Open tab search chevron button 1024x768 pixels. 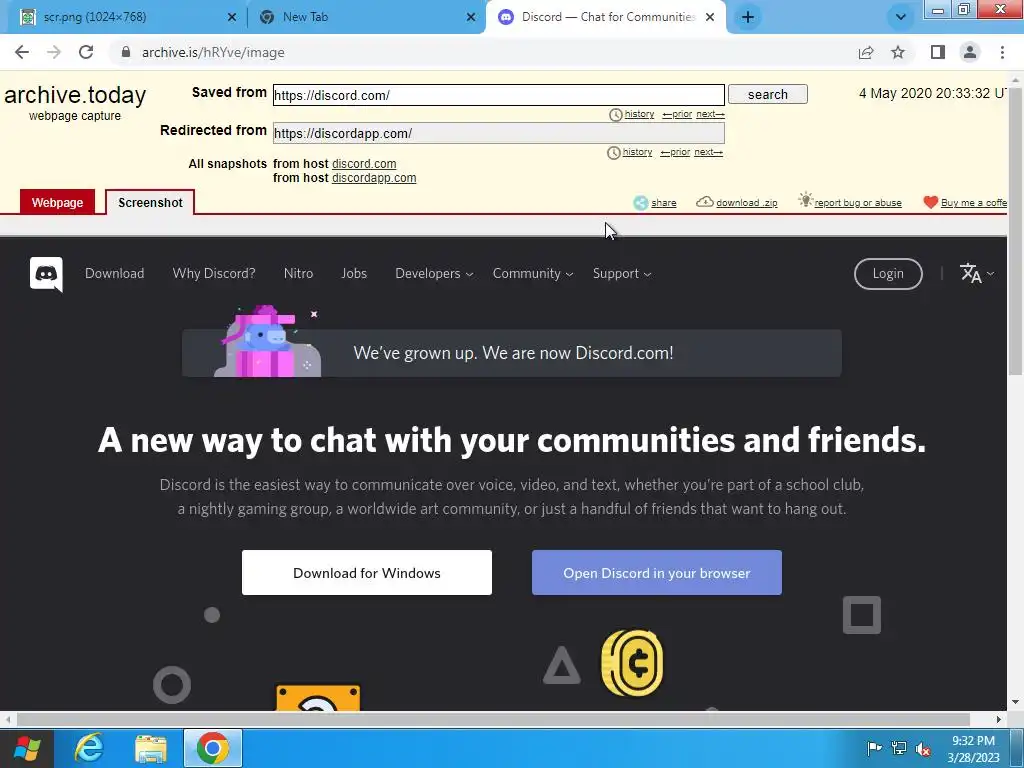tap(901, 17)
